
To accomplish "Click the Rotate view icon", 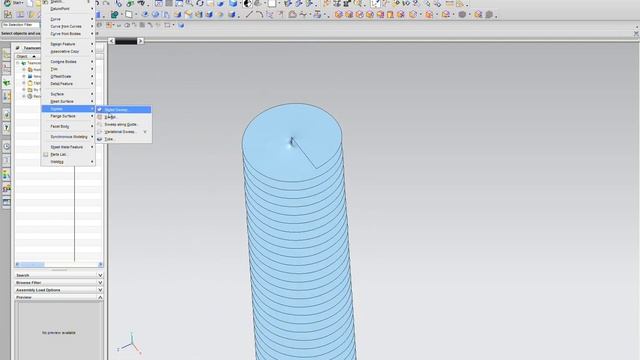I will pos(200,4).
